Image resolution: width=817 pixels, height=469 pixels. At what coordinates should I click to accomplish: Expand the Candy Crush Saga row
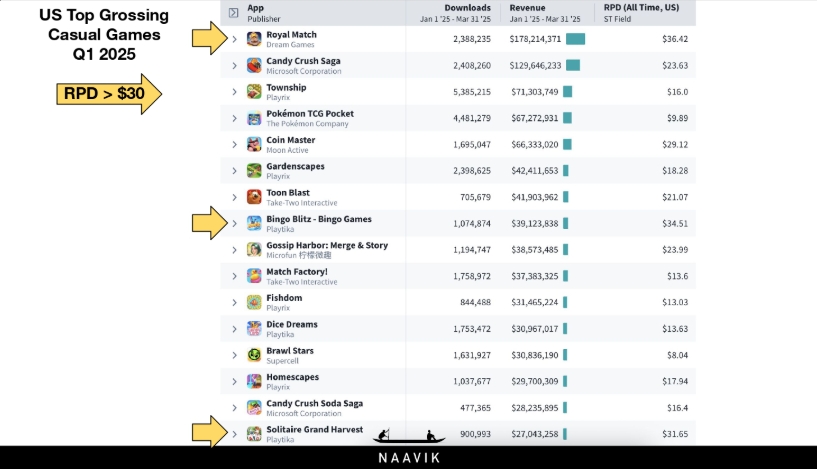pyautogui.click(x=234, y=66)
